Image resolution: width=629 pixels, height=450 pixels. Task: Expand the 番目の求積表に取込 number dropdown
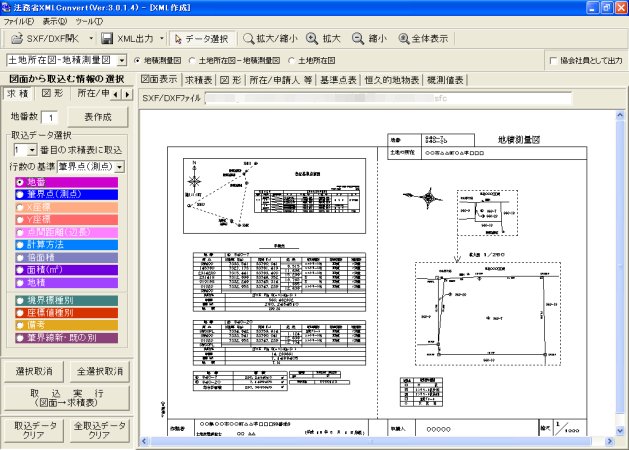click(x=32, y=150)
